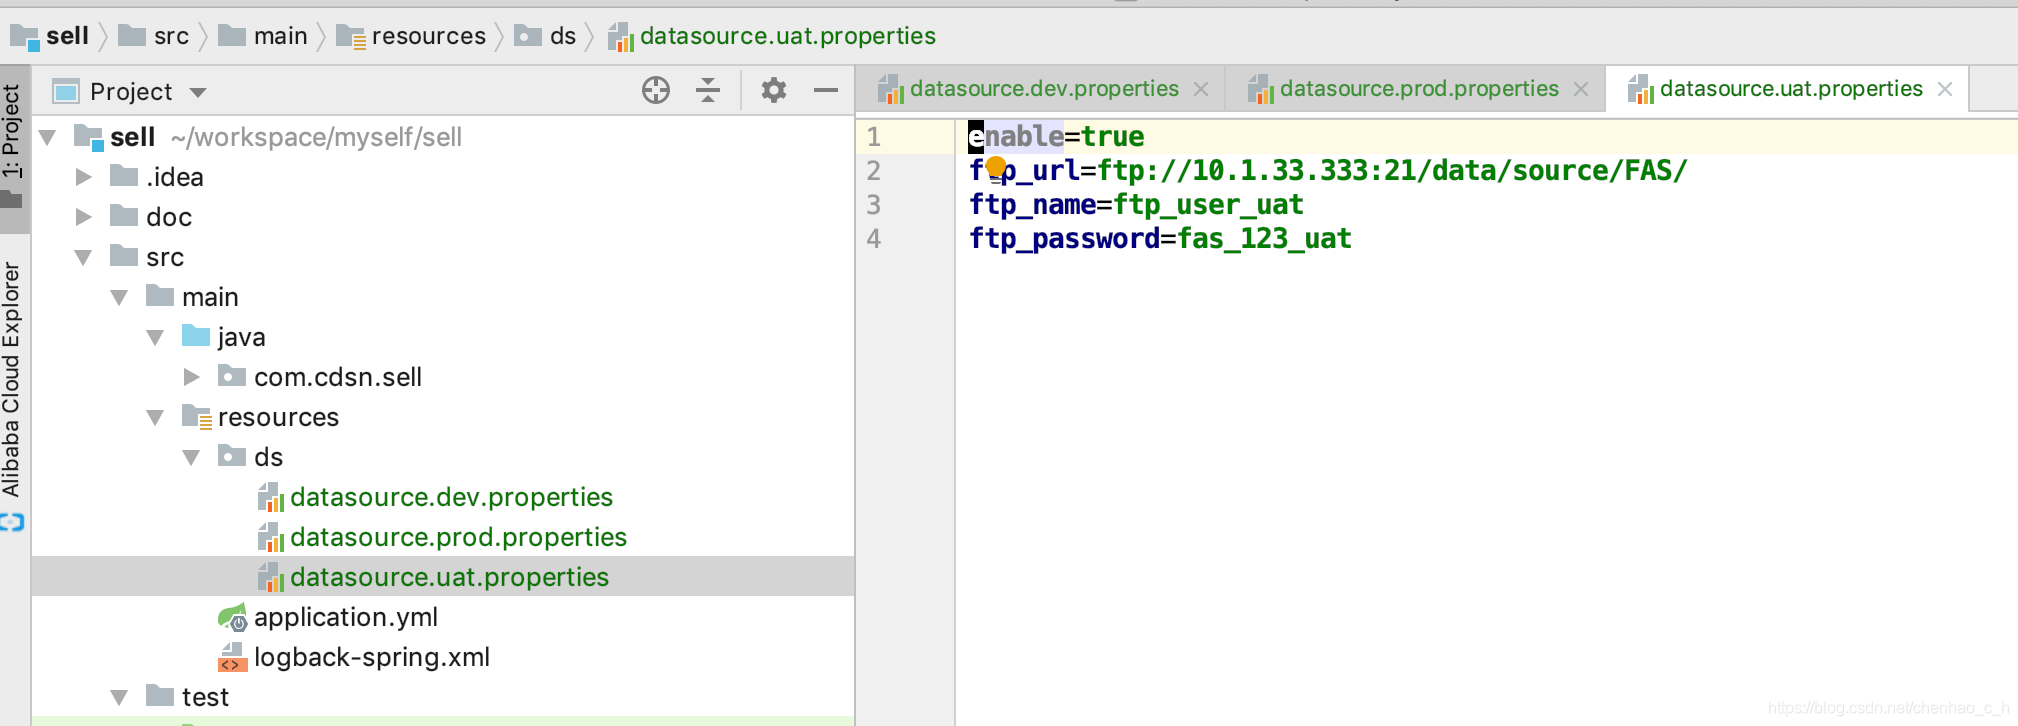This screenshot has width=2018, height=726.
Task: Select the resources folder in tree
Action: [278, 417]
